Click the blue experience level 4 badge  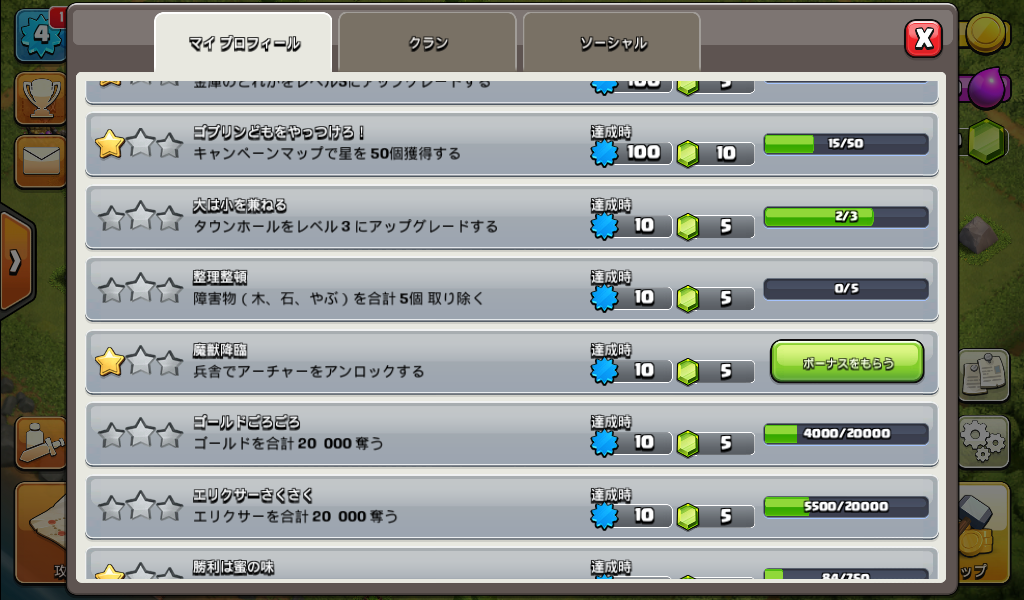(x=40, y=33)
